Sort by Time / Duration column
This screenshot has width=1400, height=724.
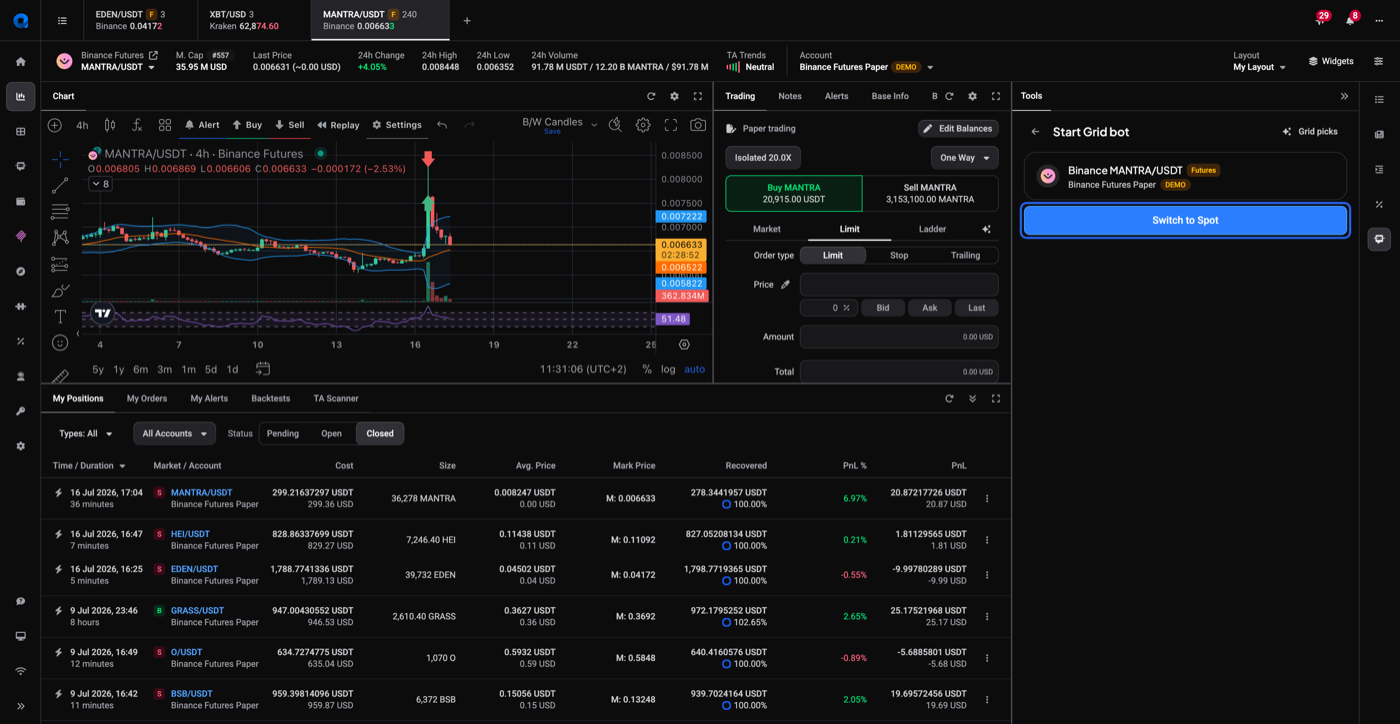pos(89,466)
